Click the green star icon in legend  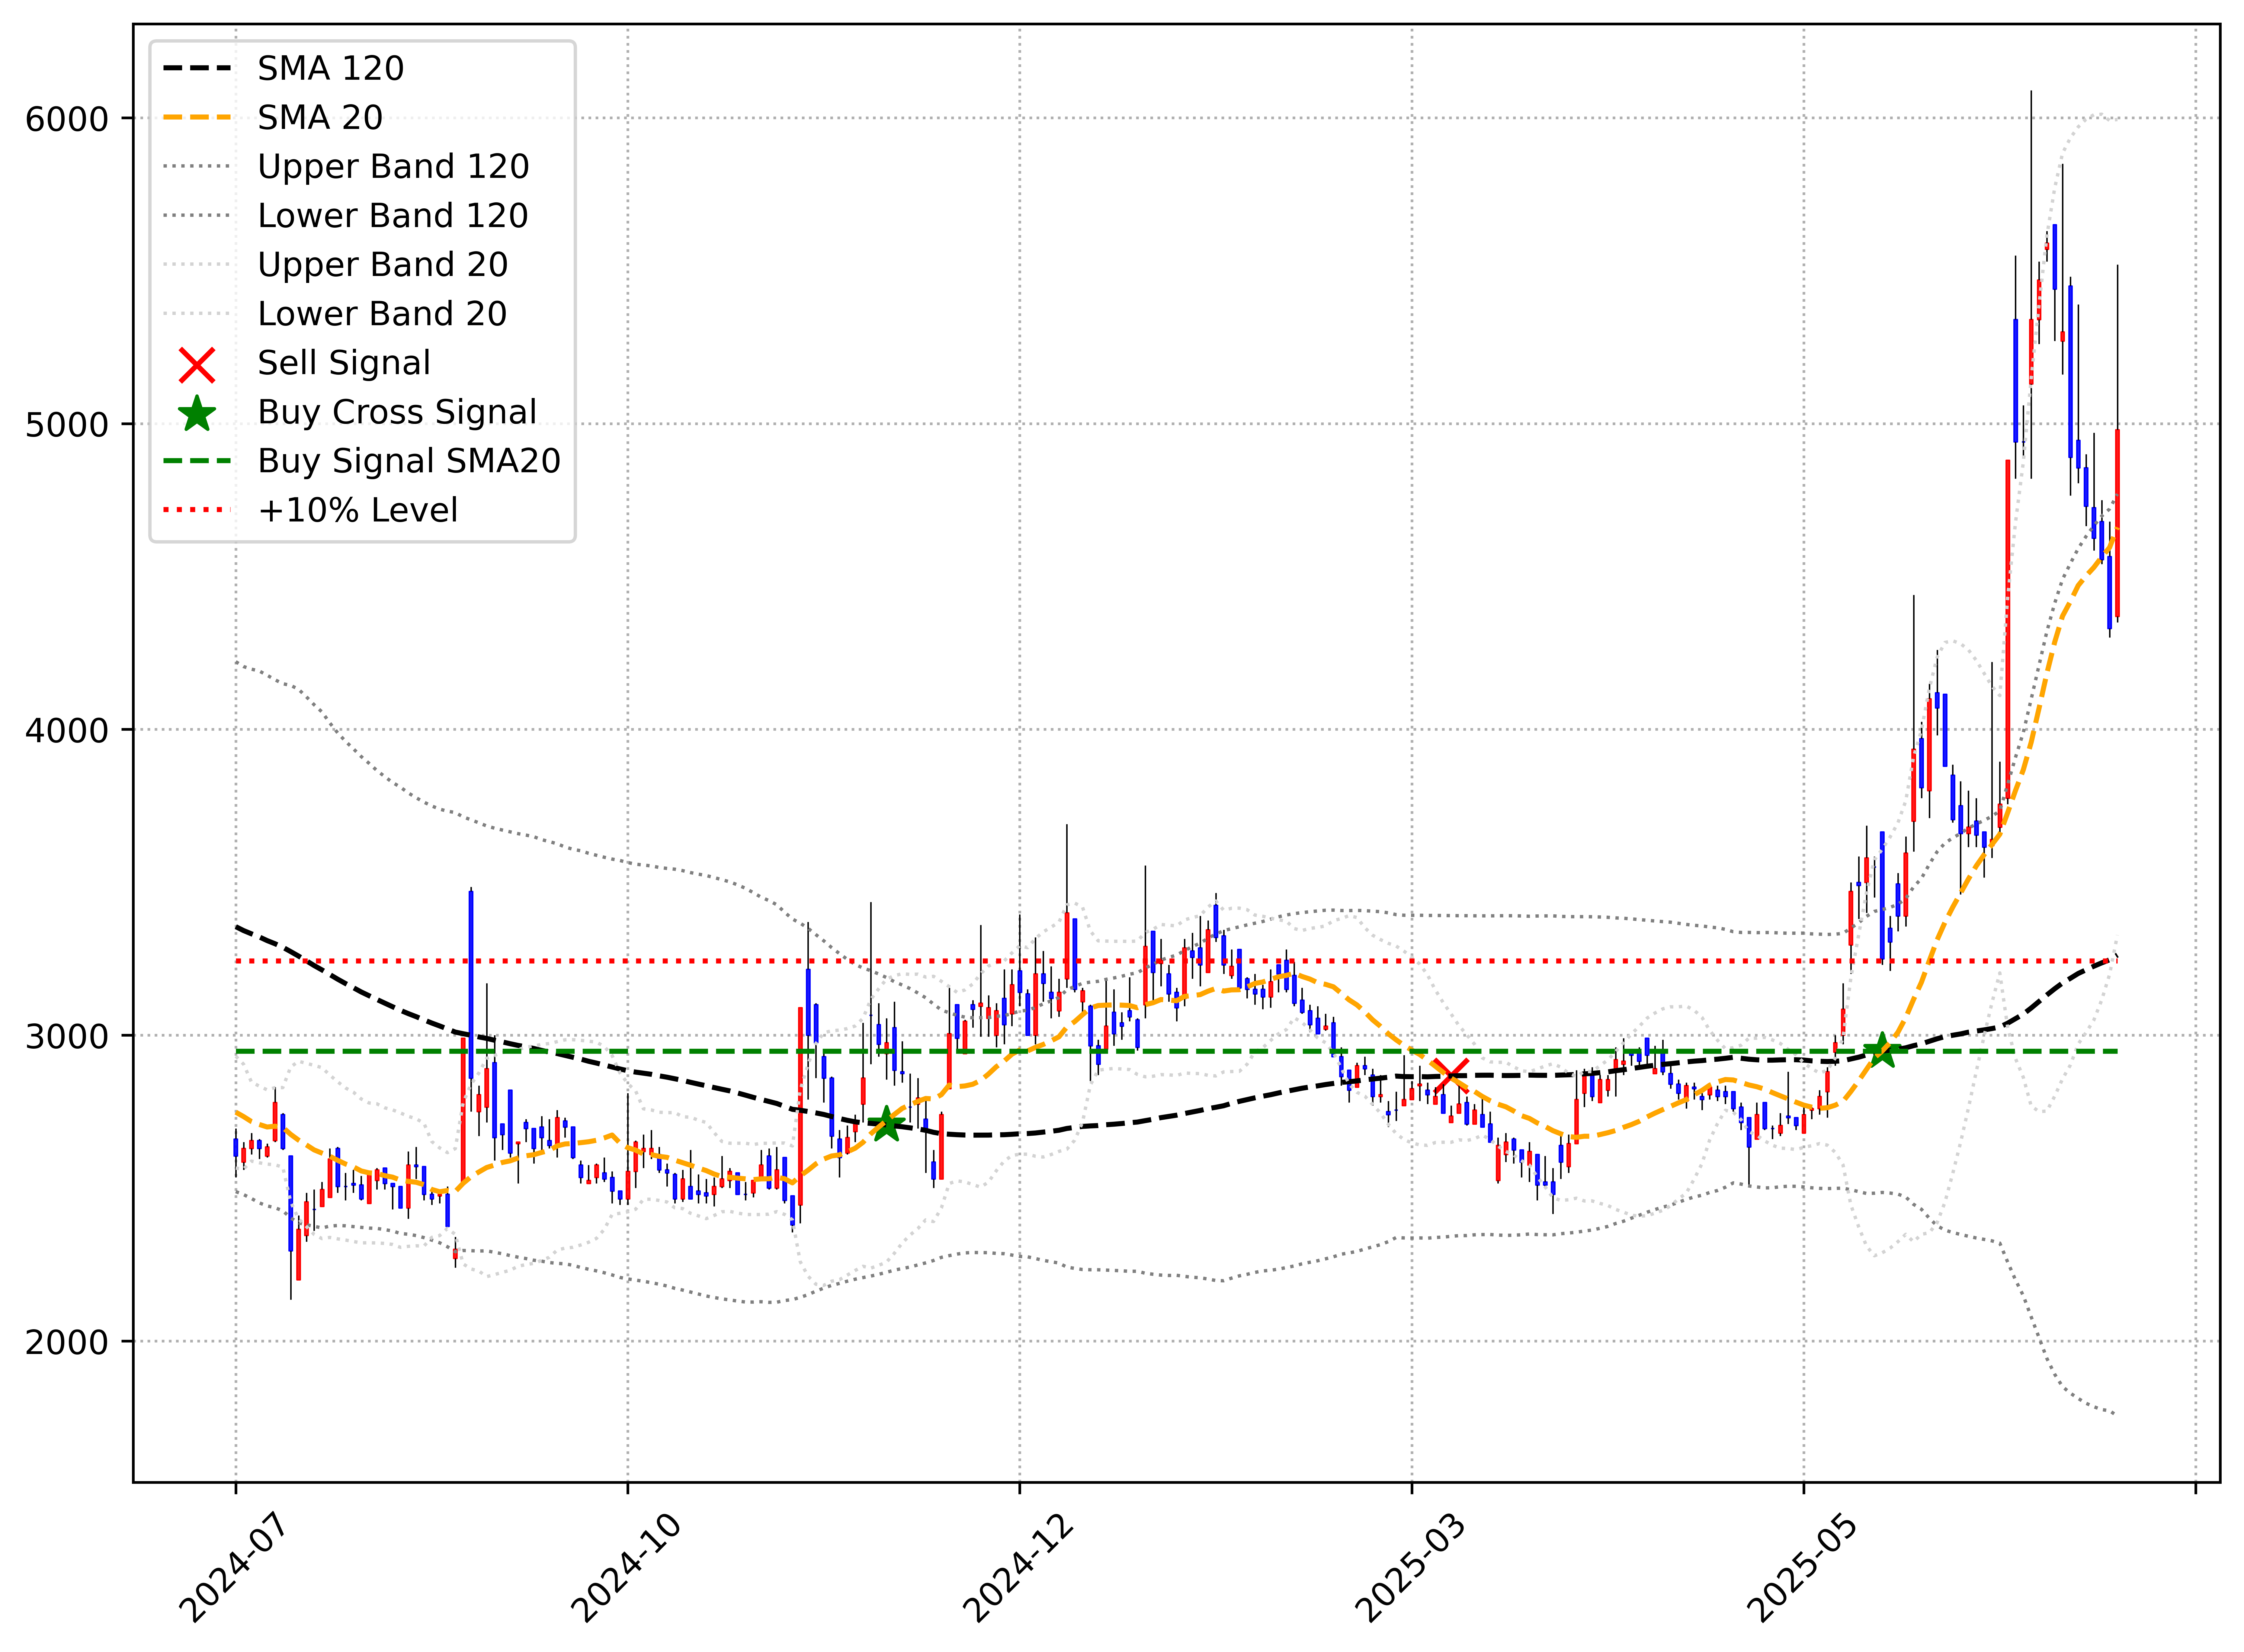tap(197, 413)
